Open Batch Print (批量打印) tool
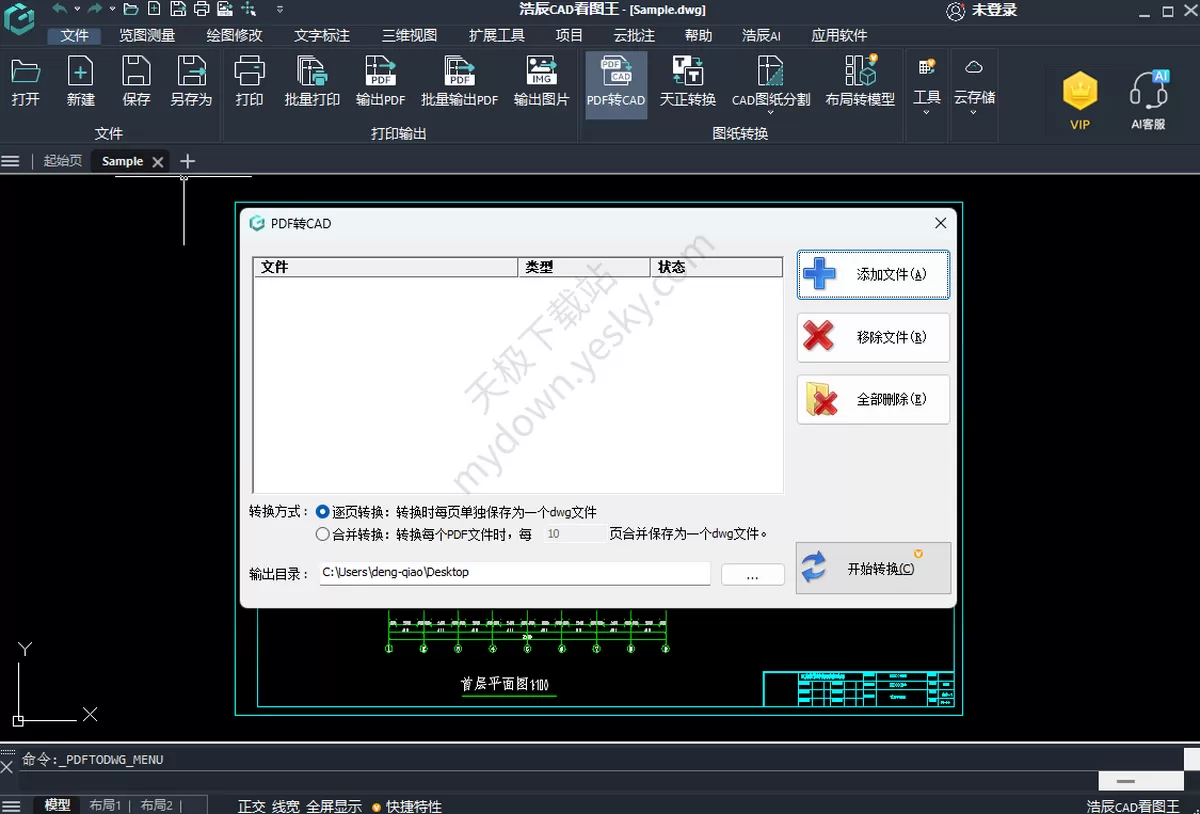Screen dimensions: 1200x814 point(312,81)
